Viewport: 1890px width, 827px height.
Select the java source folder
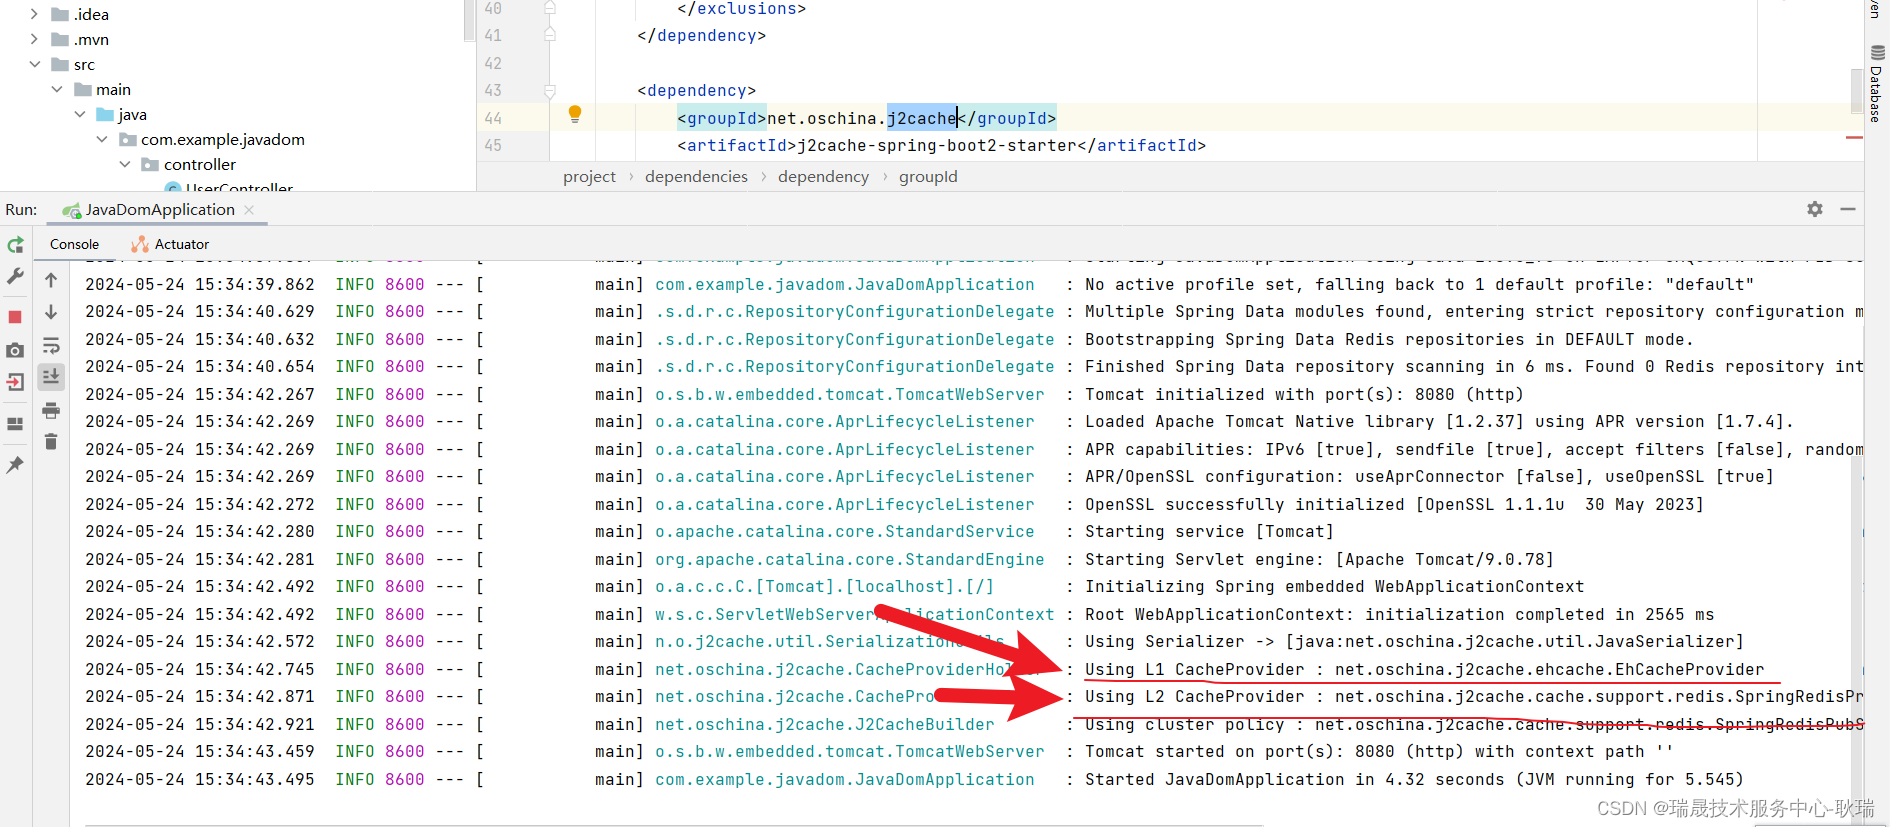[132, 114]
